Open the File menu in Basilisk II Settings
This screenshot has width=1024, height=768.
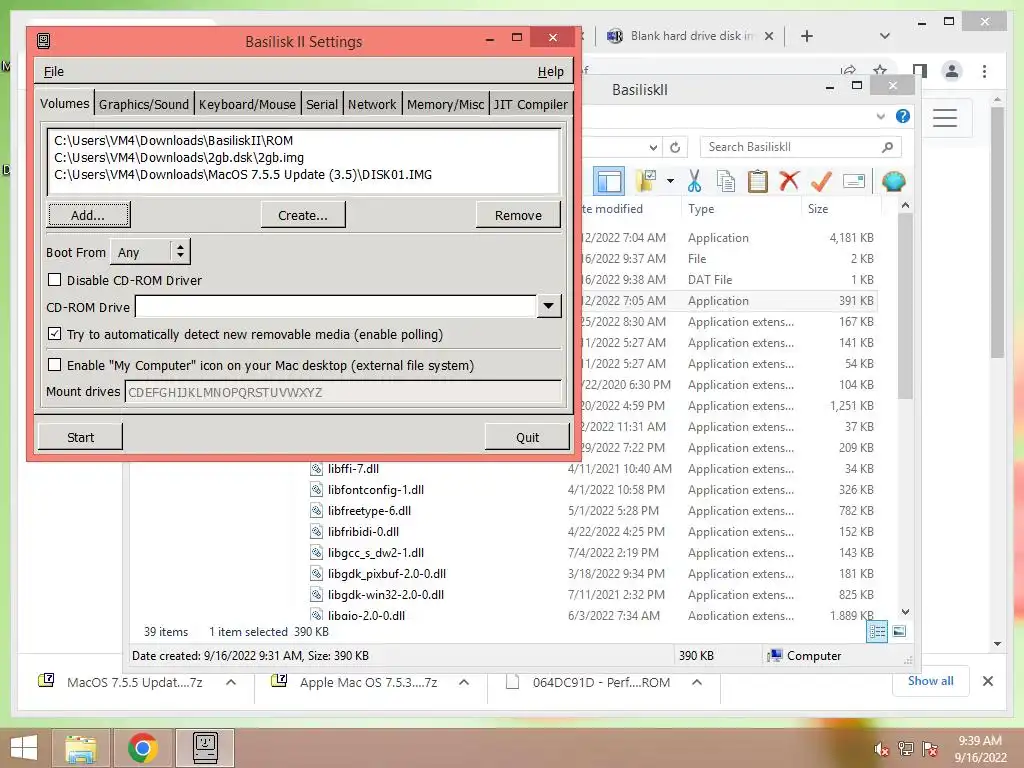54,71
